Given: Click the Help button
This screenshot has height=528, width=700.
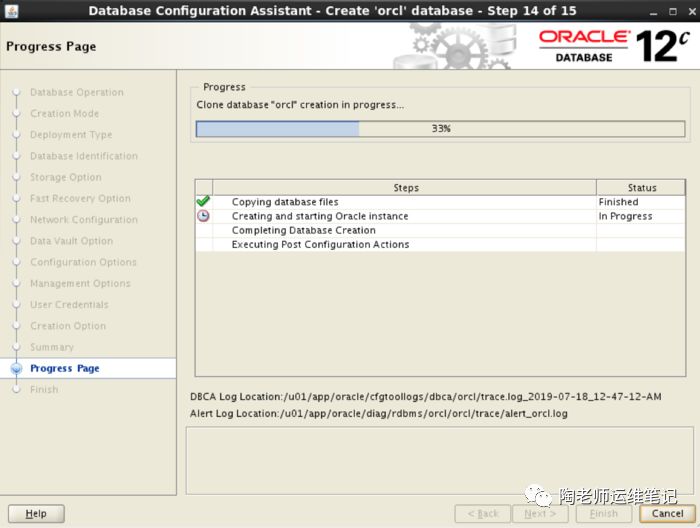Looking at the screenshot, I should click(x=36, y=514).
